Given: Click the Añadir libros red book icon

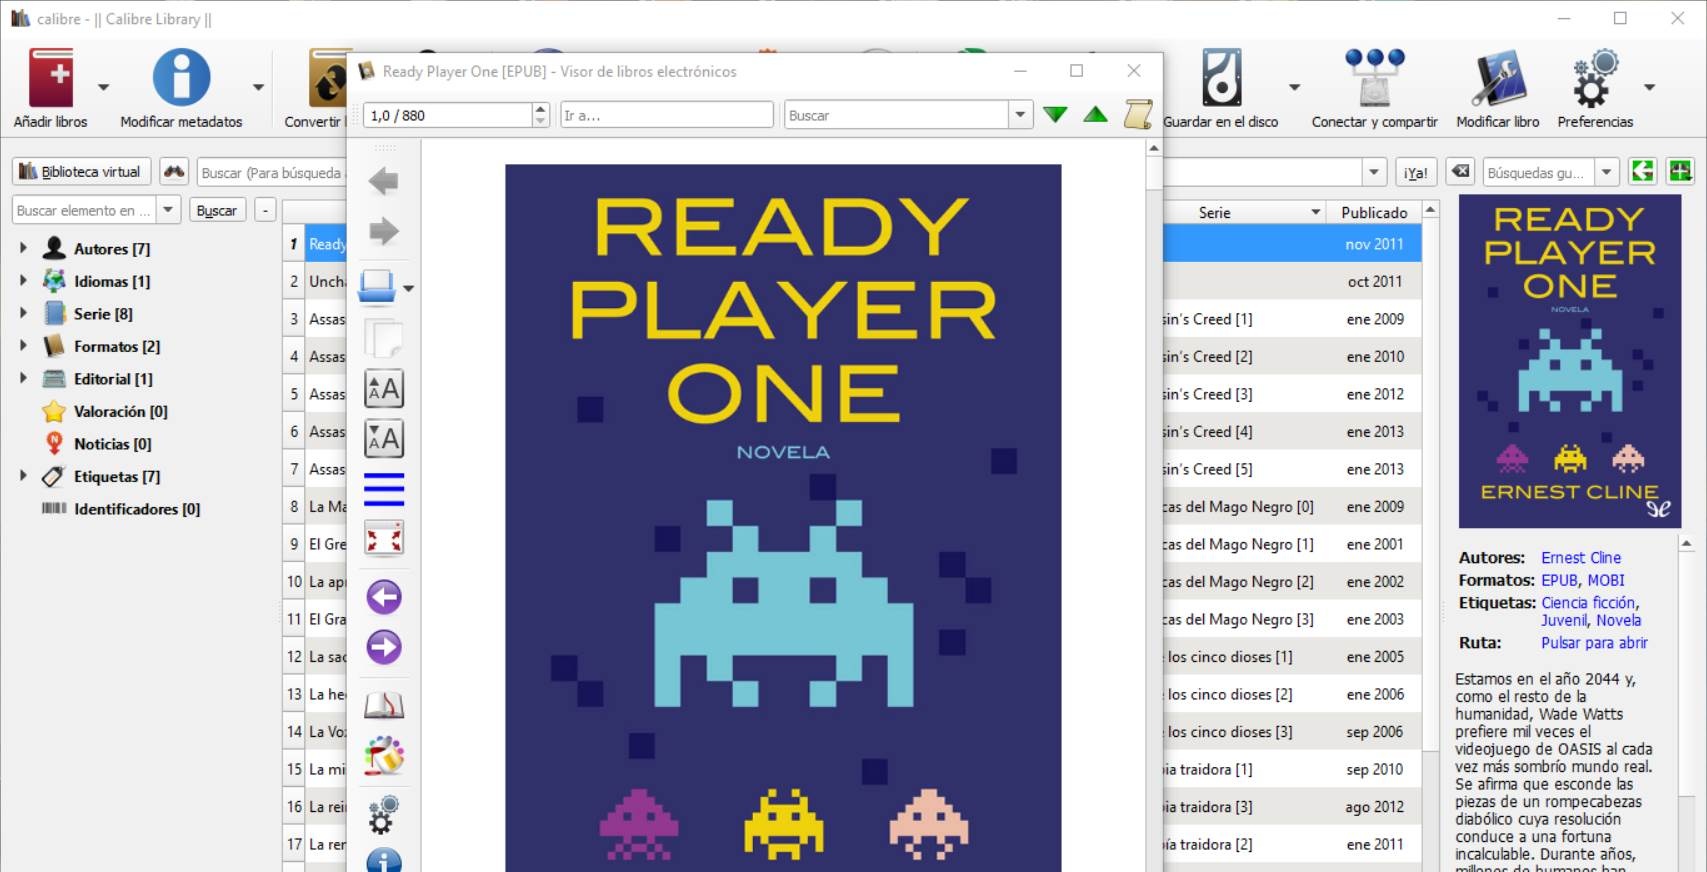Looking at the screenshot, I should (51, 77).
